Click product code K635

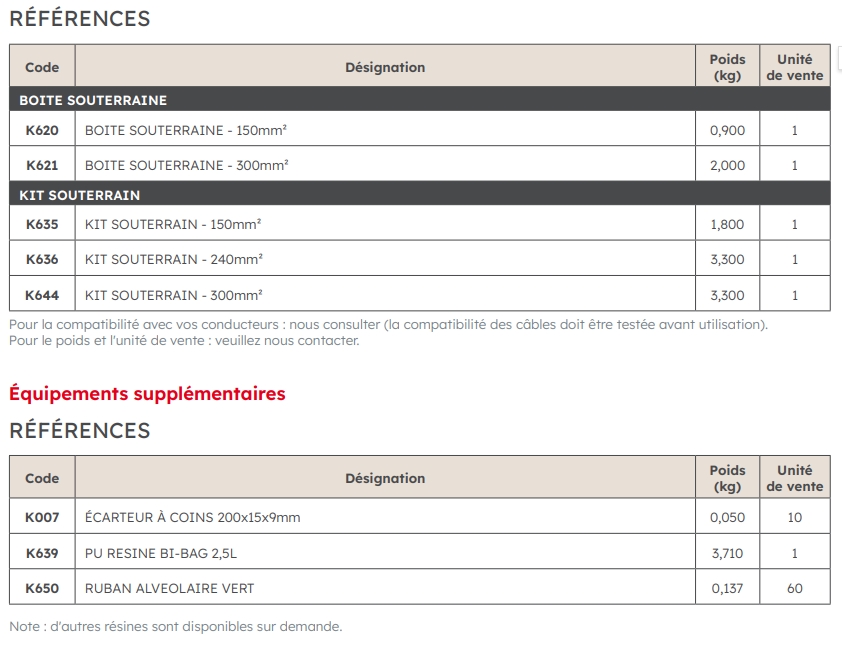point(42,225)
